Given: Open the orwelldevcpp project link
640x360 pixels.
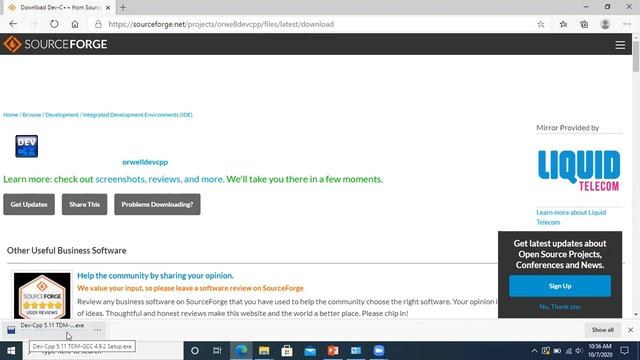Looking at the screenshot, I should coord(145,162).
